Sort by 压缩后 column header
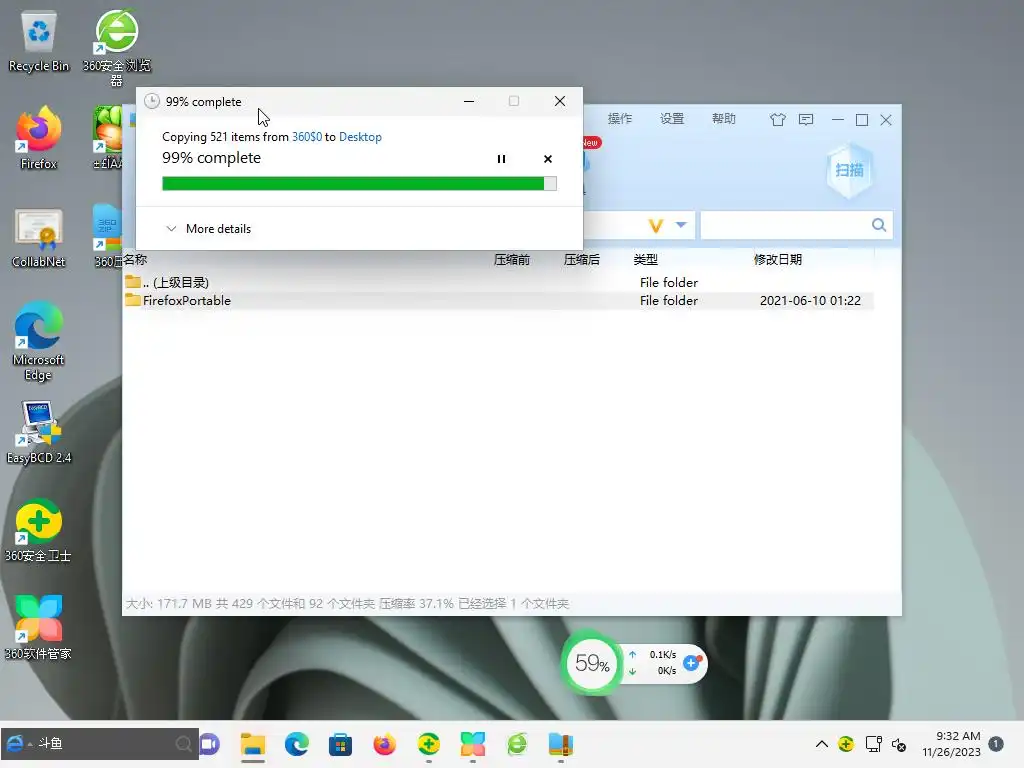1024x768 pixels. tap(581, 260)
